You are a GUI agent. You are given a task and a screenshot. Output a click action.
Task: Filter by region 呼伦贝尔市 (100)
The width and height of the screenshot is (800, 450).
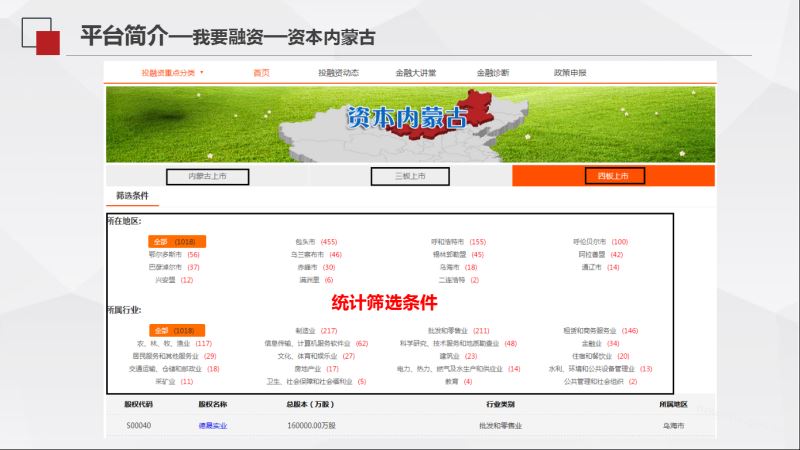600,242
